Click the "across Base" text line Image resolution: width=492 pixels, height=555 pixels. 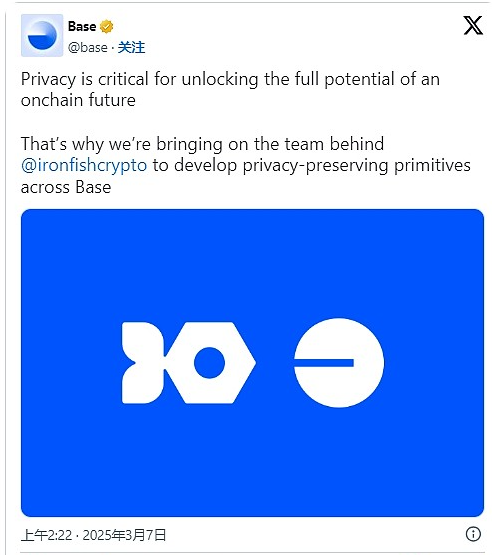click(66, 187)
